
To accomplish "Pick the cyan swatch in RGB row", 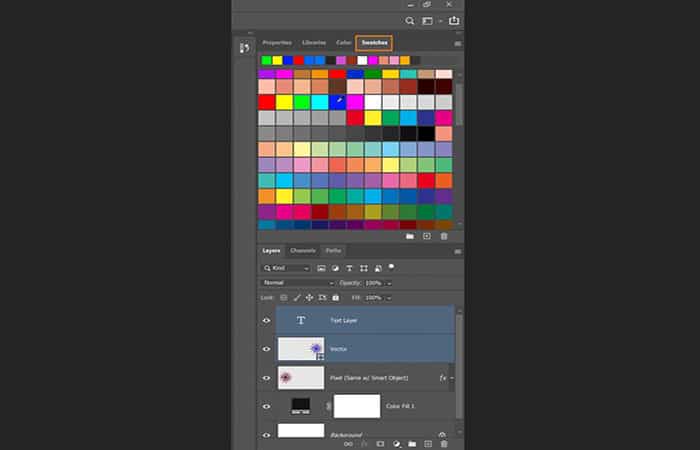I will tap(320, 102).
